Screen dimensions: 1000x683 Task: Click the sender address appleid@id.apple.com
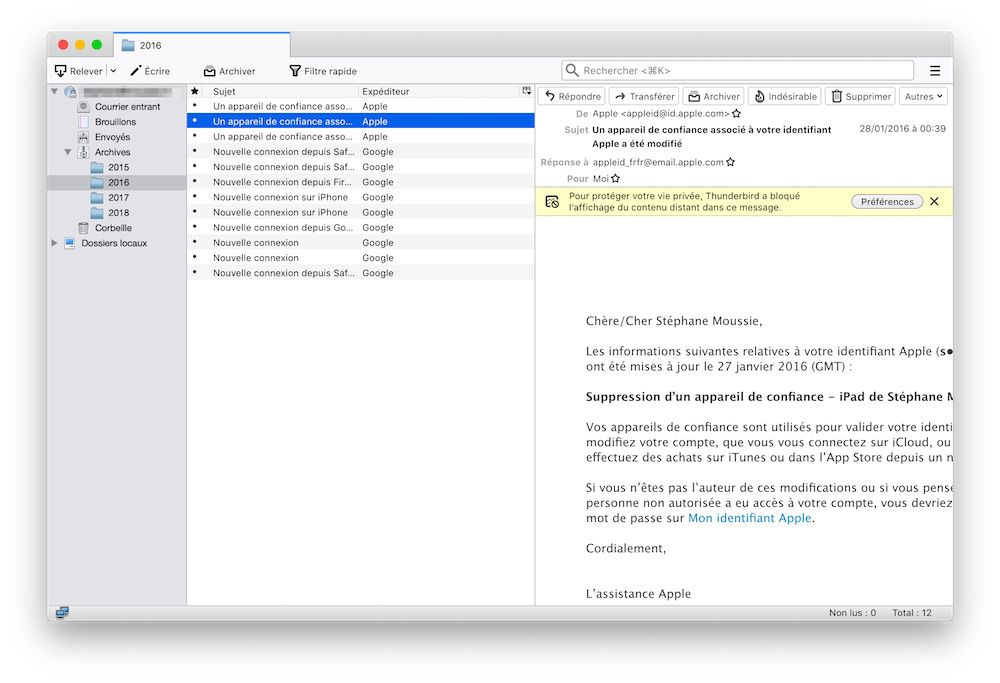(661, 114)
